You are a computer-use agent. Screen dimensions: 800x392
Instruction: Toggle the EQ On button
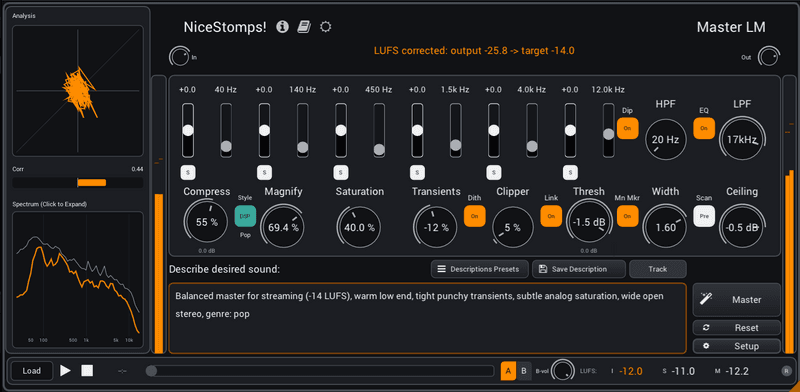pyautogui.click(x=704, y=128)
